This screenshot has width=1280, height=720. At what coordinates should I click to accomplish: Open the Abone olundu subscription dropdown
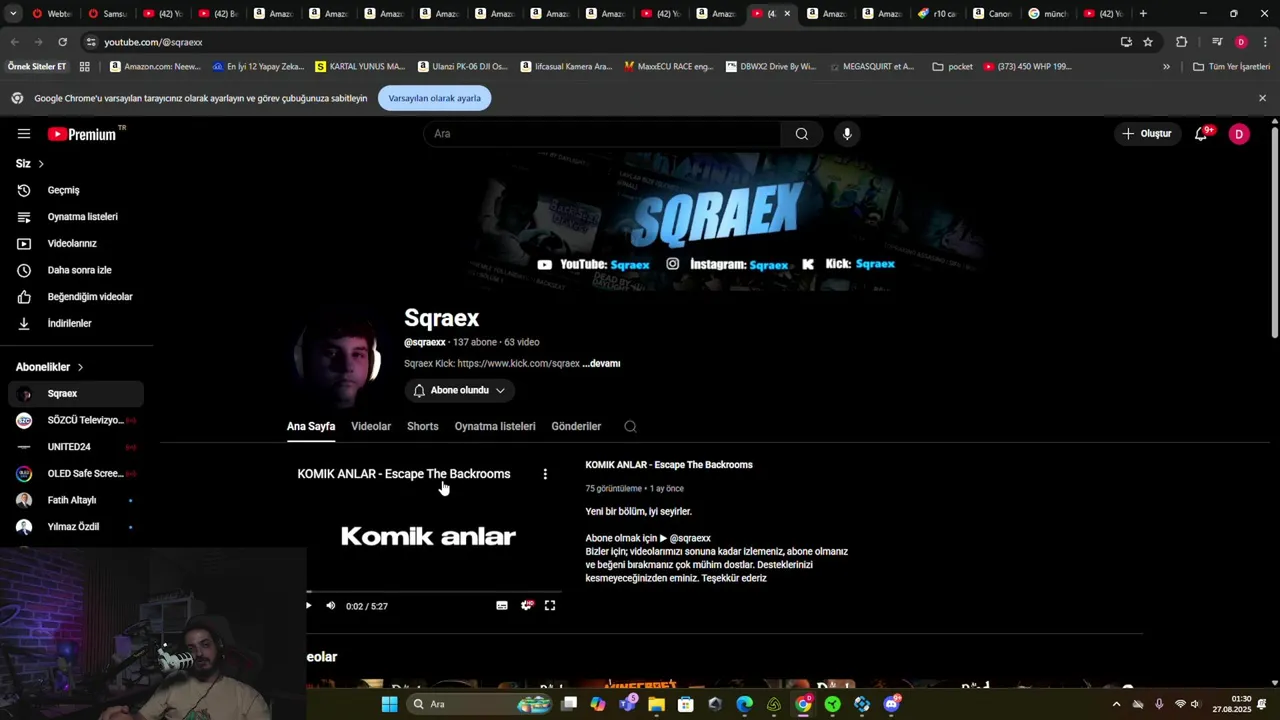point(460,390)
